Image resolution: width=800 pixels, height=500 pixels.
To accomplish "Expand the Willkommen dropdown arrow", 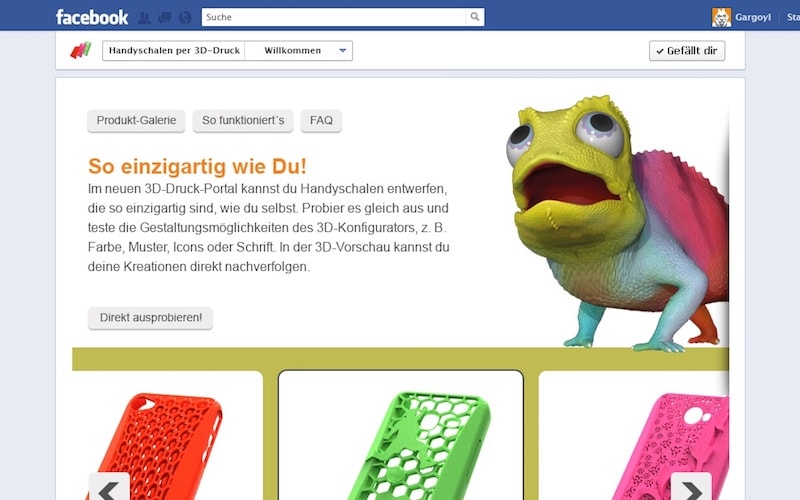I will (343, 51).
